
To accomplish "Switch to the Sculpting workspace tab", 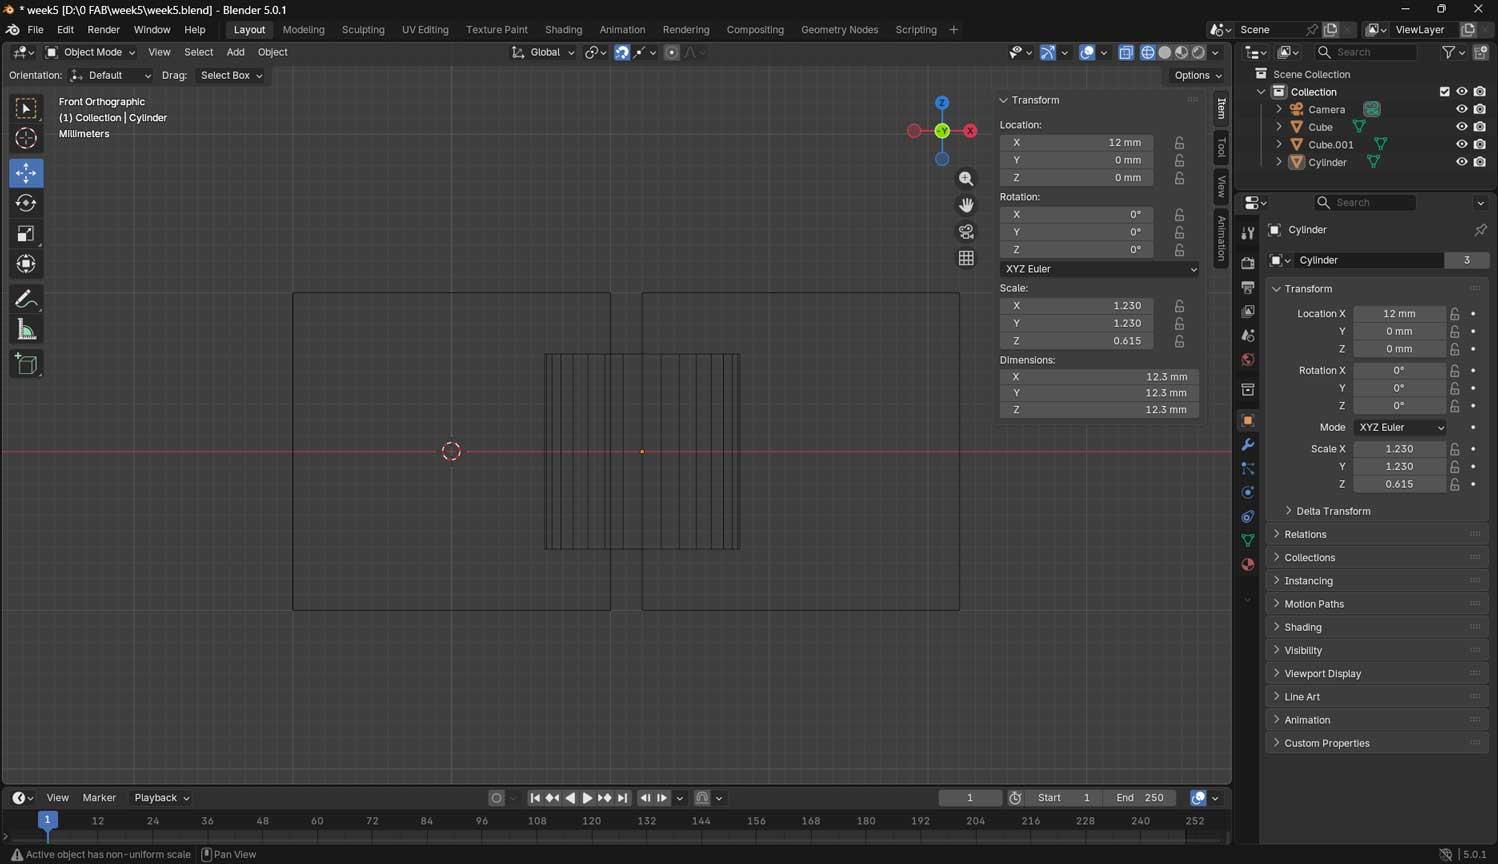I will coord(362,30).
